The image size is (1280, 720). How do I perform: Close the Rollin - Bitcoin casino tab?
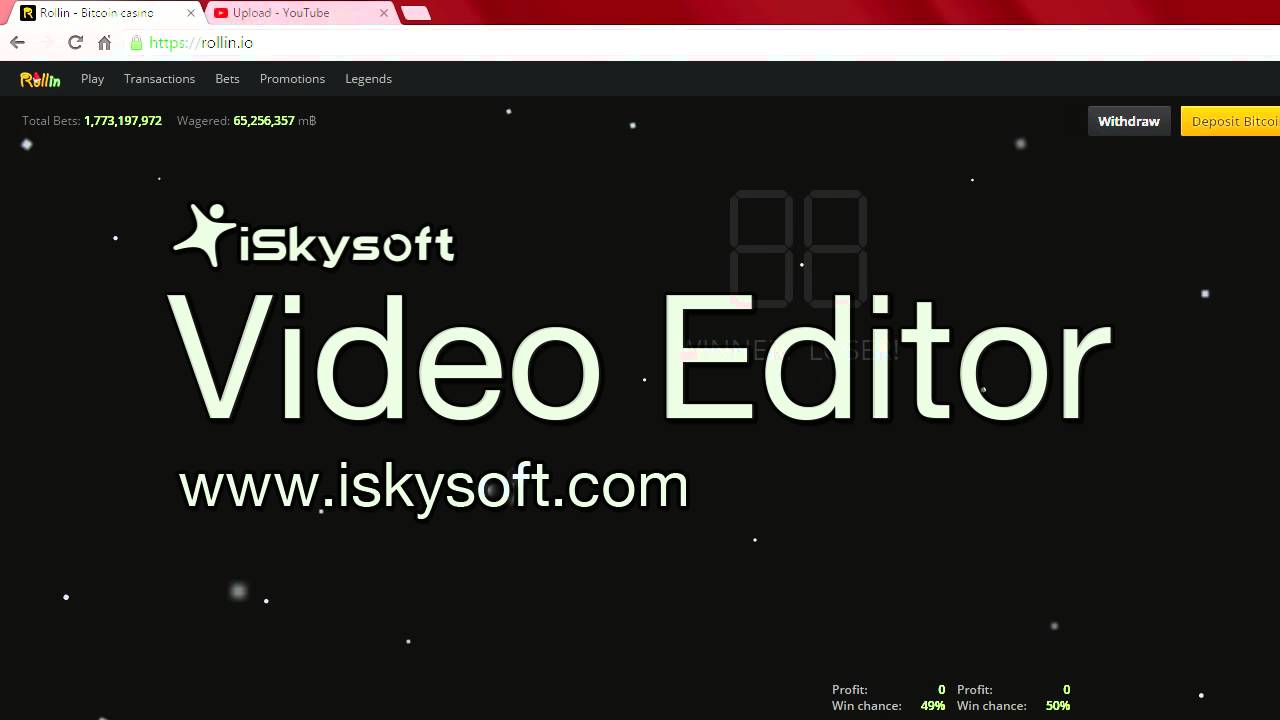pyautogui.click(x=191, y=13)
